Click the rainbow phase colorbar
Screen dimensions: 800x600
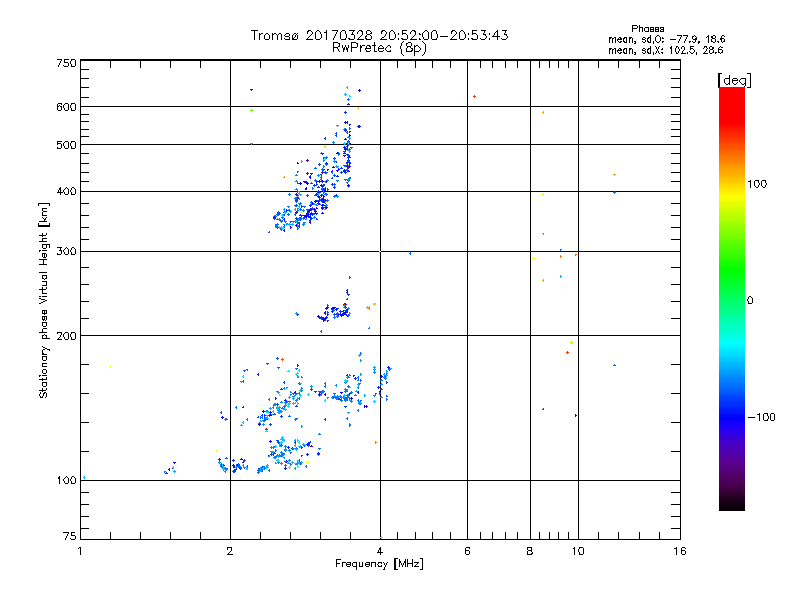(x=732, y=298)
